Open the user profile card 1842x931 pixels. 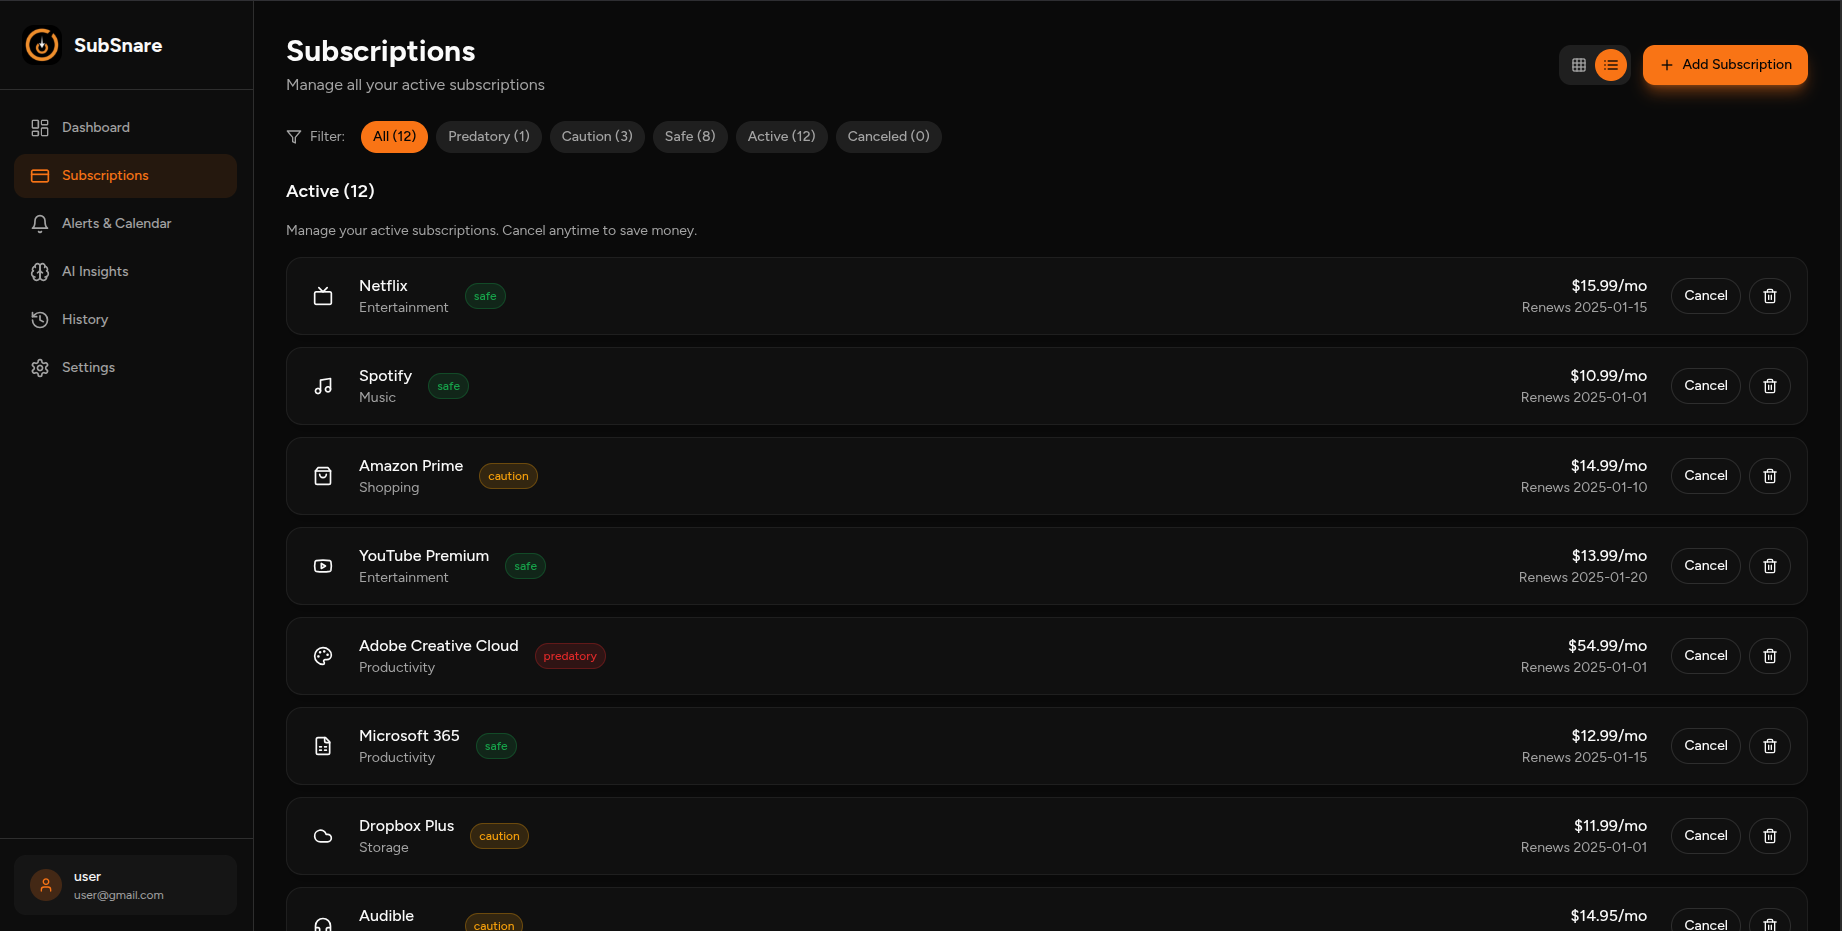pos(125,885)
